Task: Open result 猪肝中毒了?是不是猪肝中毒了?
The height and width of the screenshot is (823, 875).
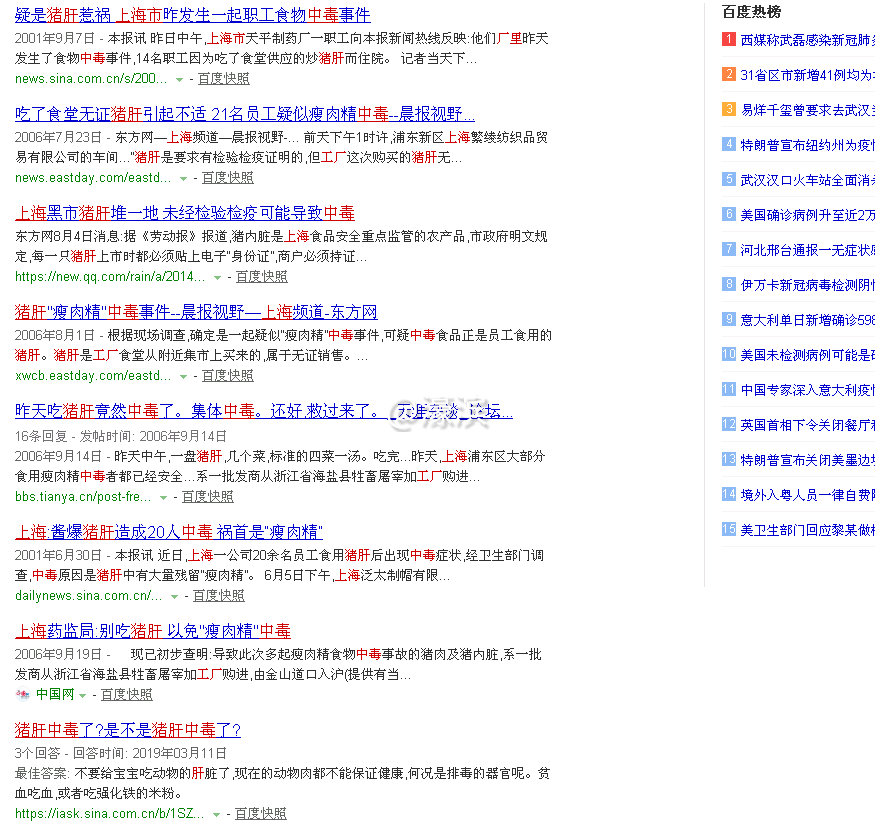Action: (x=126, y=730)
